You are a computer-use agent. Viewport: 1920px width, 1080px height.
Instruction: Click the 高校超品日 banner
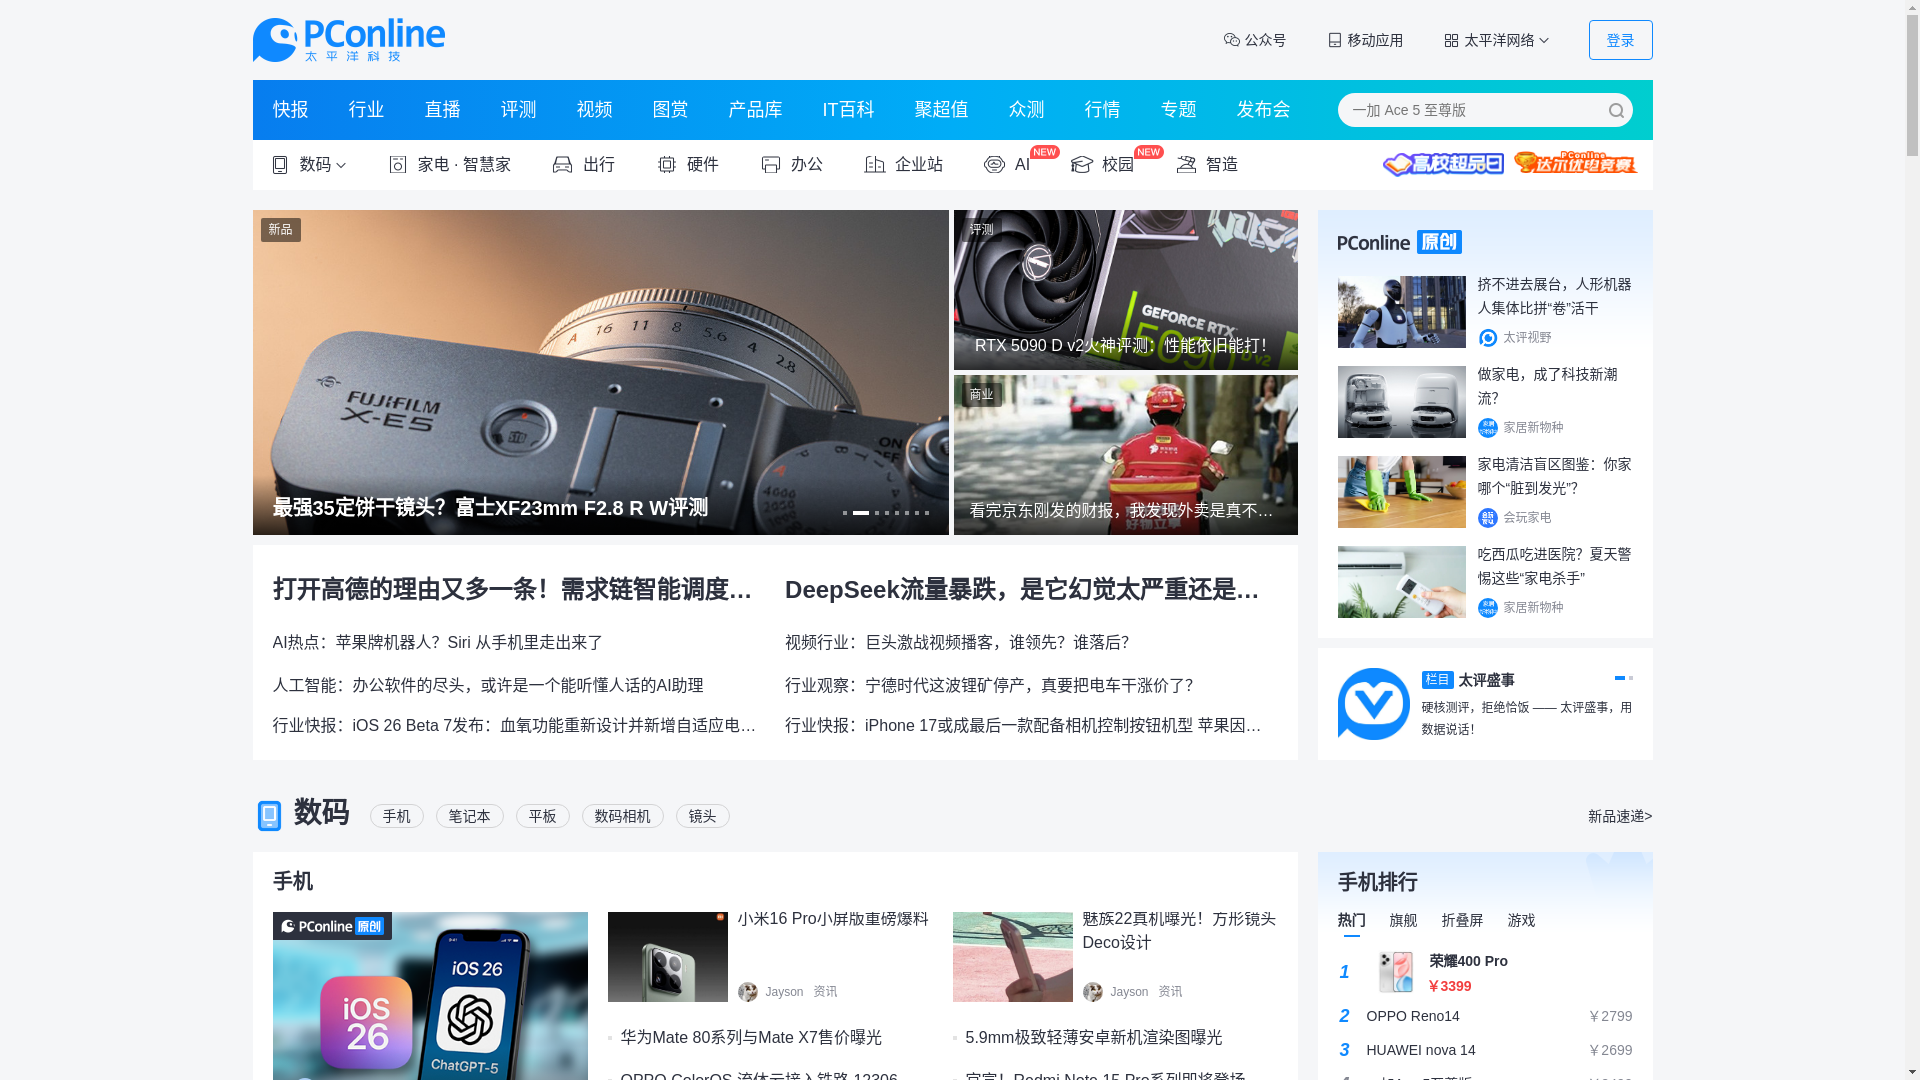click(1443, 164)
